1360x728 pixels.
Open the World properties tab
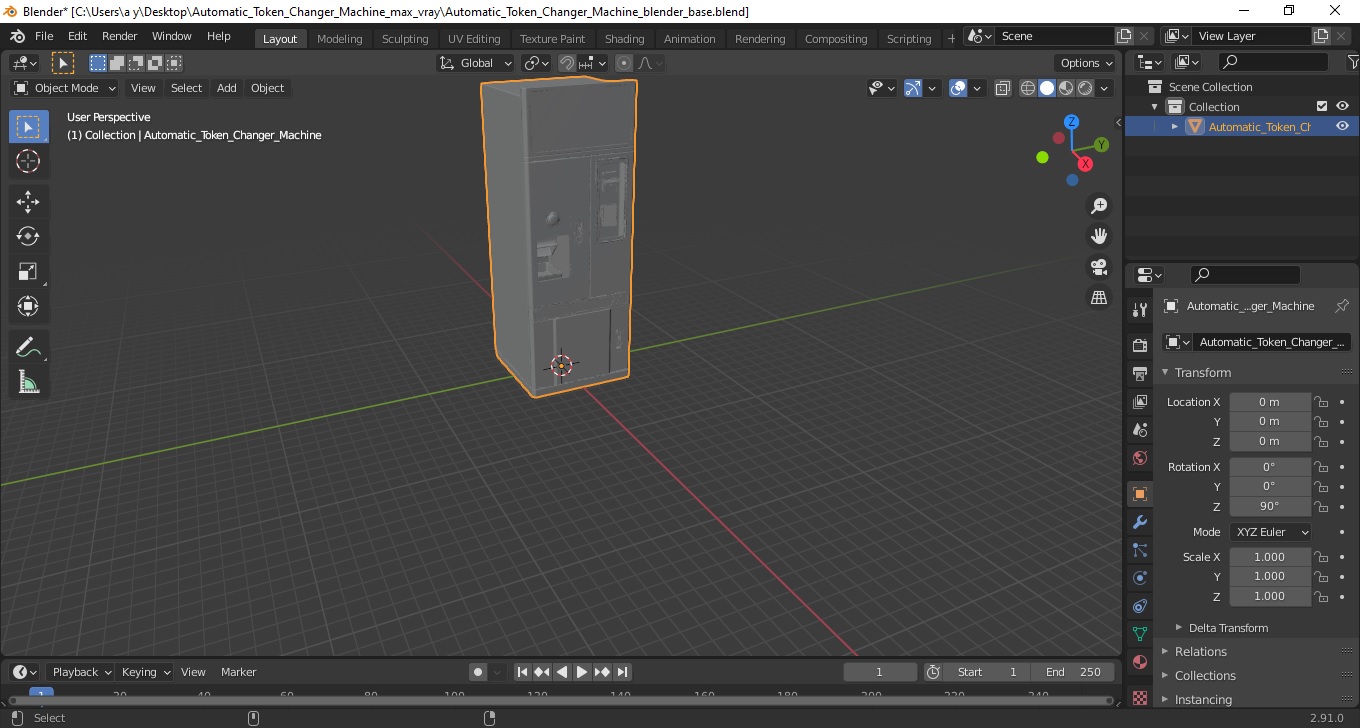click(1139, 458)
